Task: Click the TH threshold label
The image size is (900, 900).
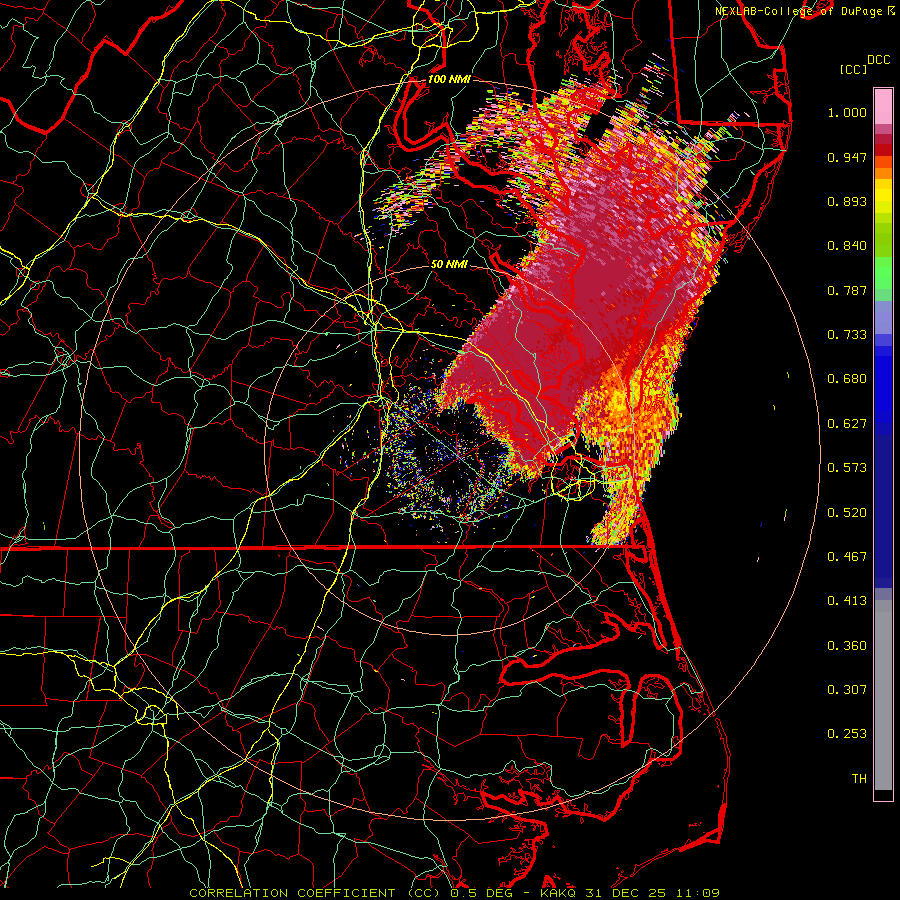Action: pyautogui.click(x=859, y=778)
